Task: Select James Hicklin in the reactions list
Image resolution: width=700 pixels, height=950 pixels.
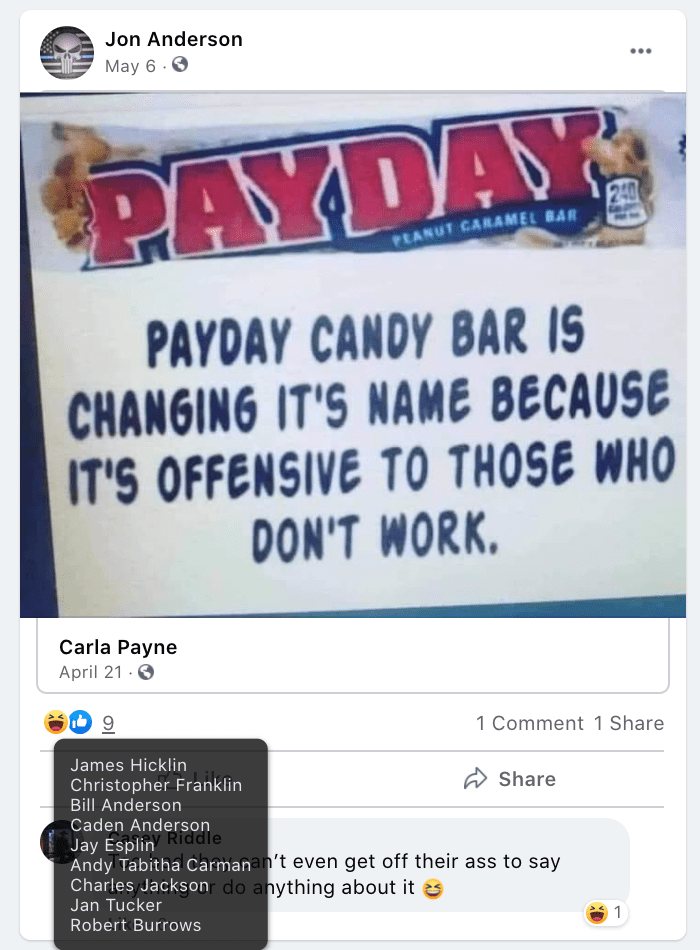Action: tap(128, 765)
